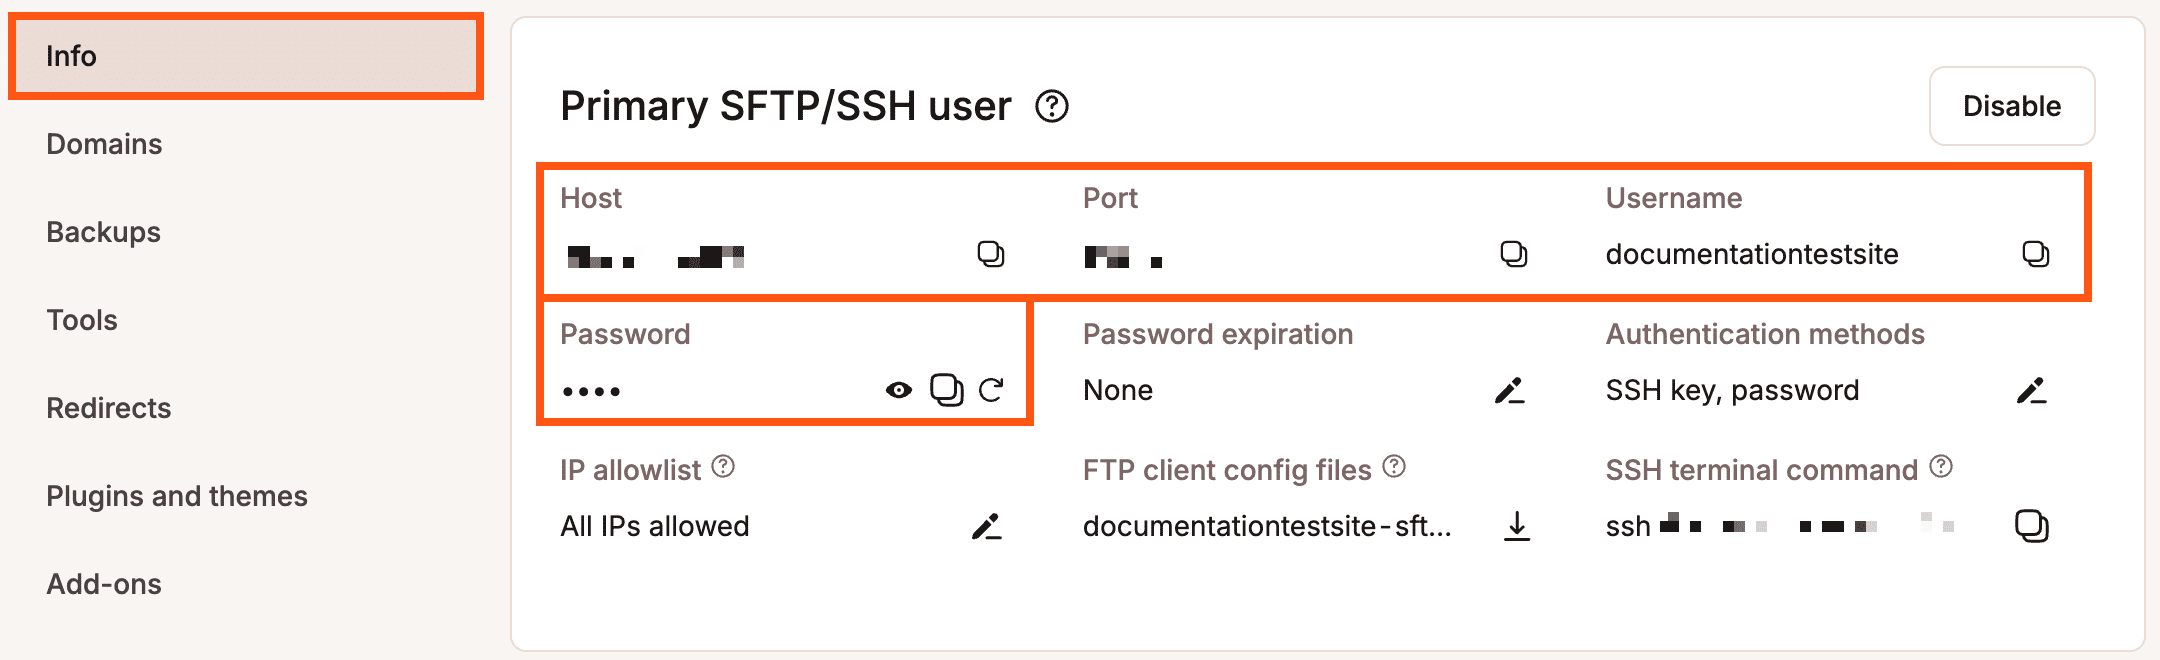Switch to the Domains section
The image size is (2160, 660).
tap(104, 144)
